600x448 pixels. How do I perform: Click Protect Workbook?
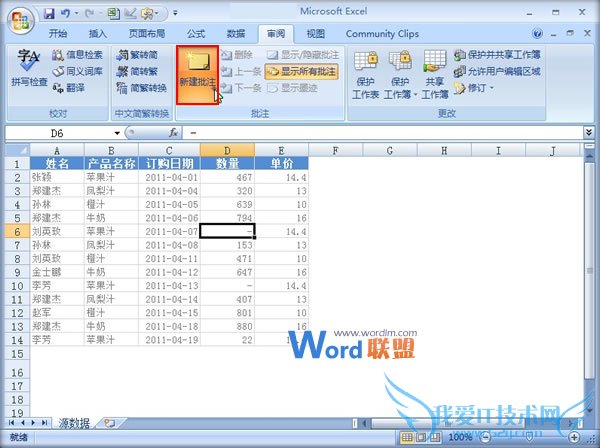pos(399,75)
